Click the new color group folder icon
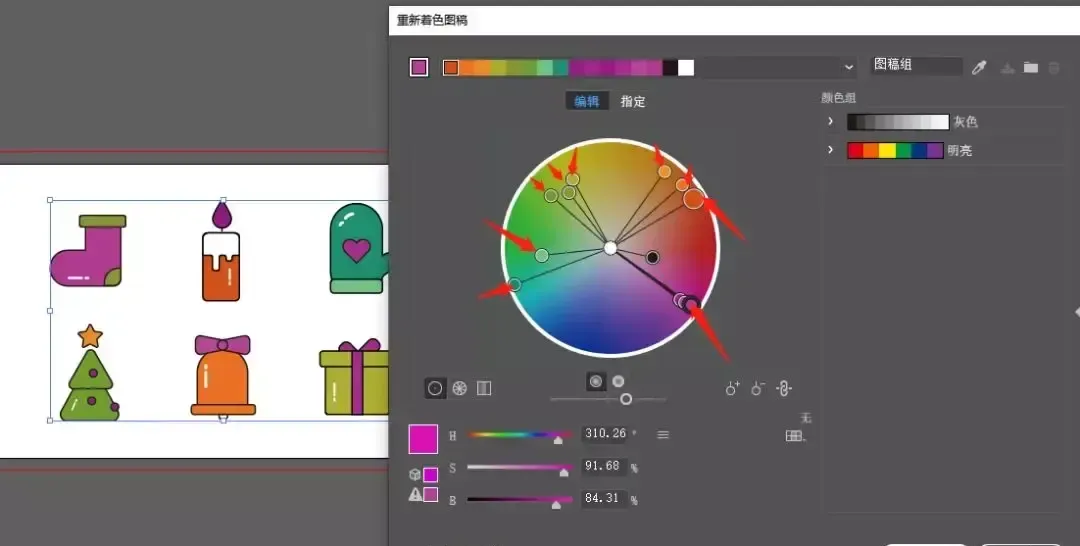The height and width of the screenshot is (546, 1080). [1030, 67]
